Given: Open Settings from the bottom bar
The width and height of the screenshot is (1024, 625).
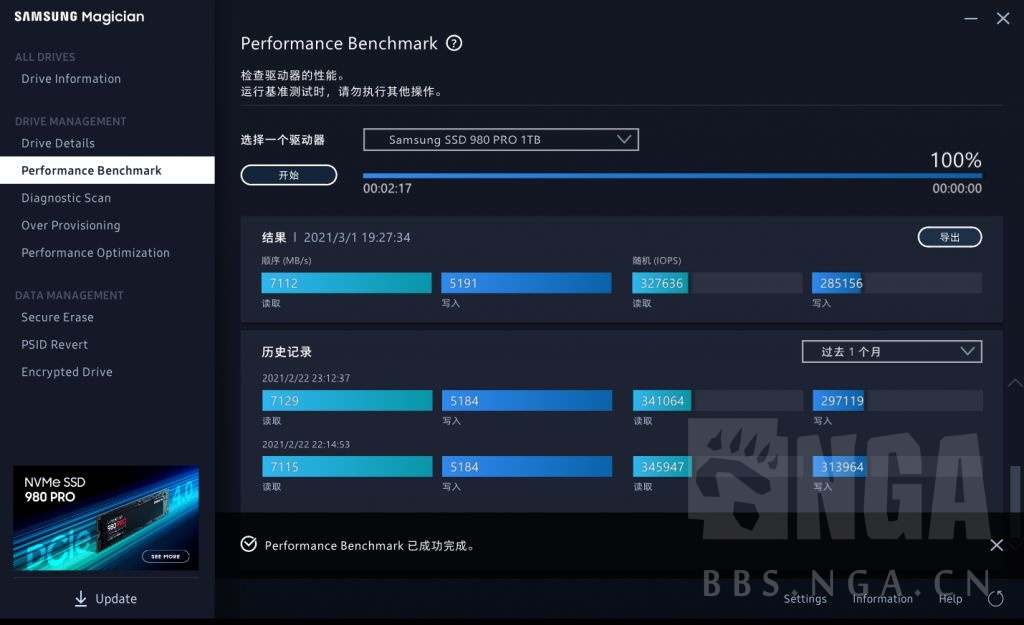Looking at the screenshot, I should pos(805,598).
